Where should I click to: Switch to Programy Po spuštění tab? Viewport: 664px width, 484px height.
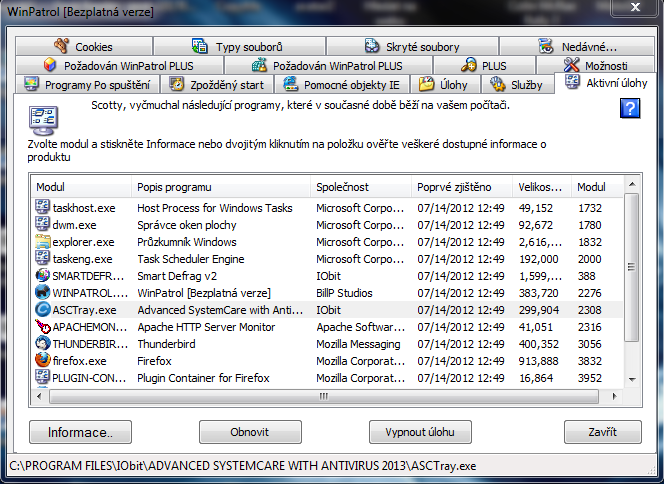pyautogui.click(x=88, y=84)
